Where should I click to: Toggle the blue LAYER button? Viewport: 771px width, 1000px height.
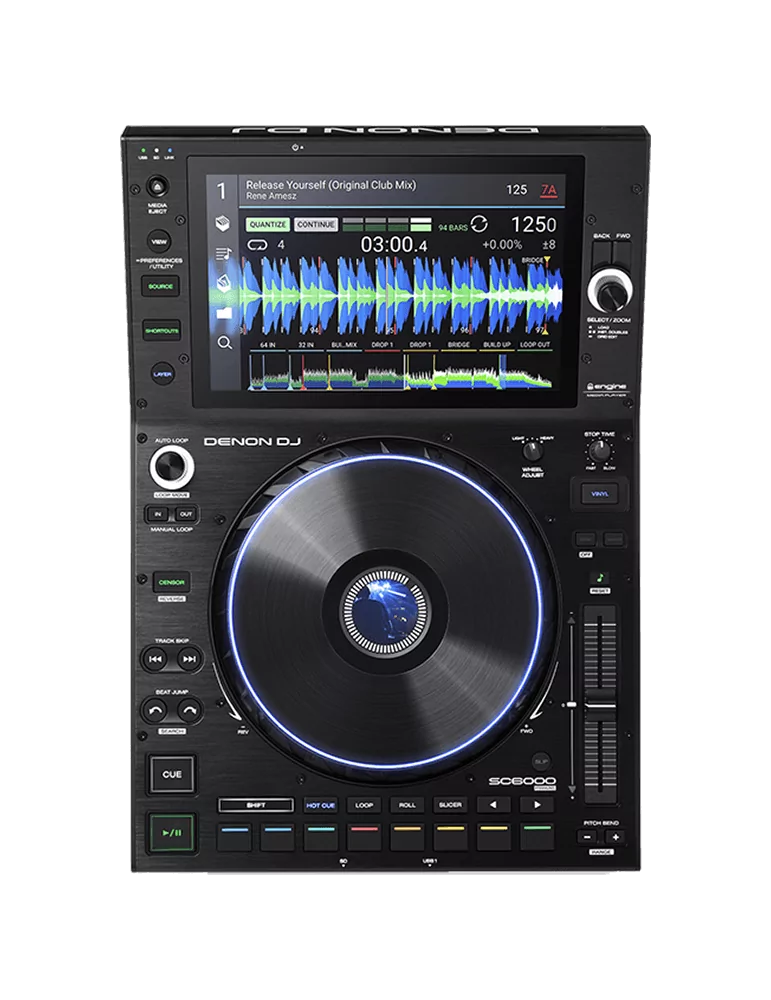click(x=162, y=374)
